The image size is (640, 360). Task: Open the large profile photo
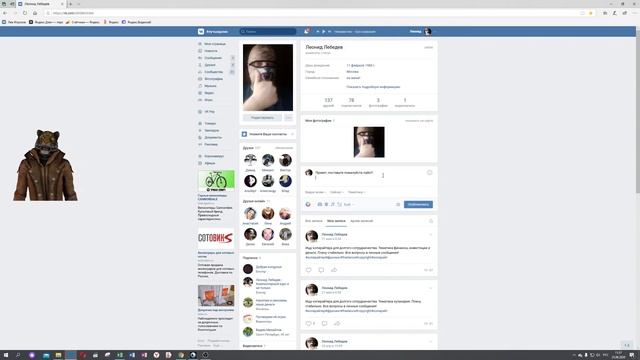(x=268, y=77)
